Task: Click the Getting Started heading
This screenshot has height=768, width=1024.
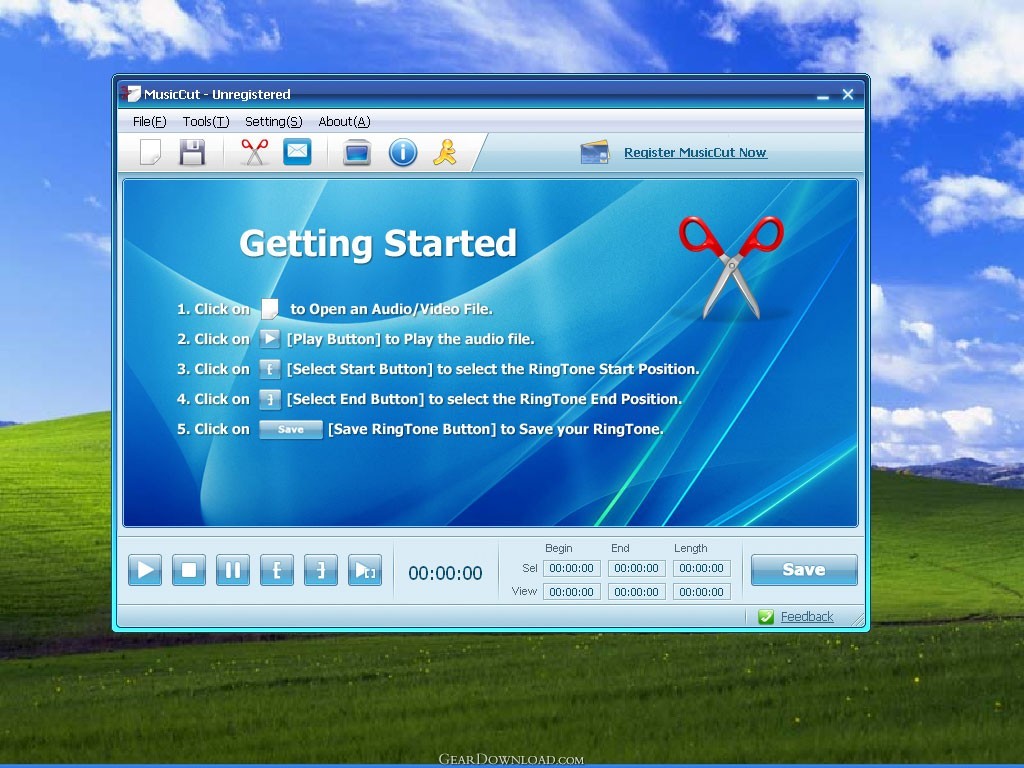Action: coord(378,244)
